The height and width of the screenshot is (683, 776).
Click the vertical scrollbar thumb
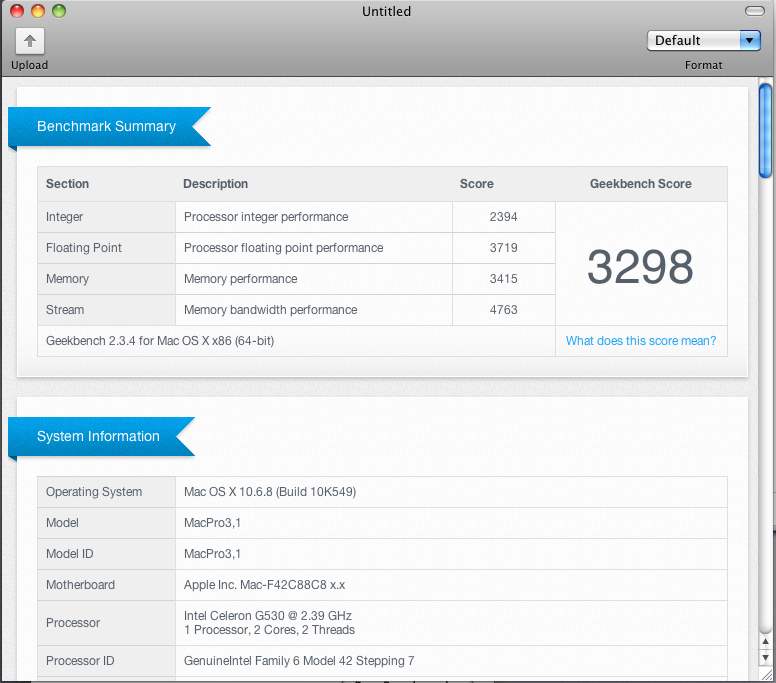[x=765, y=131]
